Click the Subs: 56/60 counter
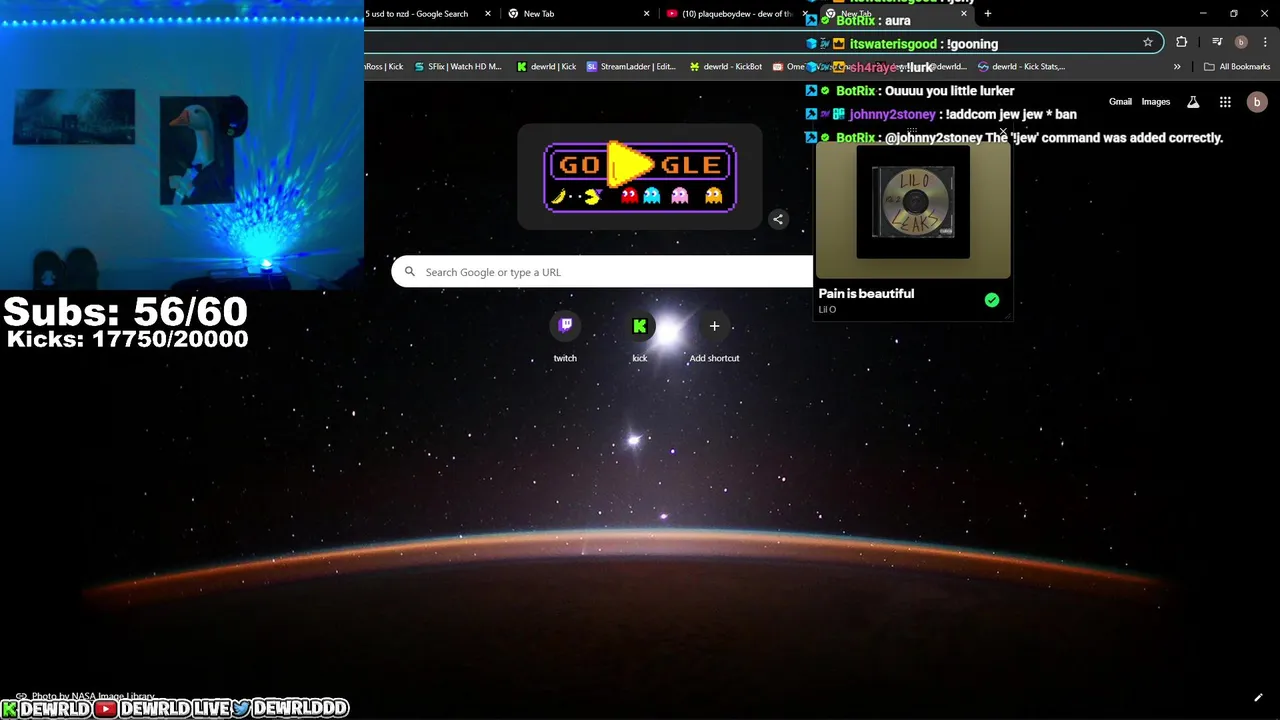 125,312
